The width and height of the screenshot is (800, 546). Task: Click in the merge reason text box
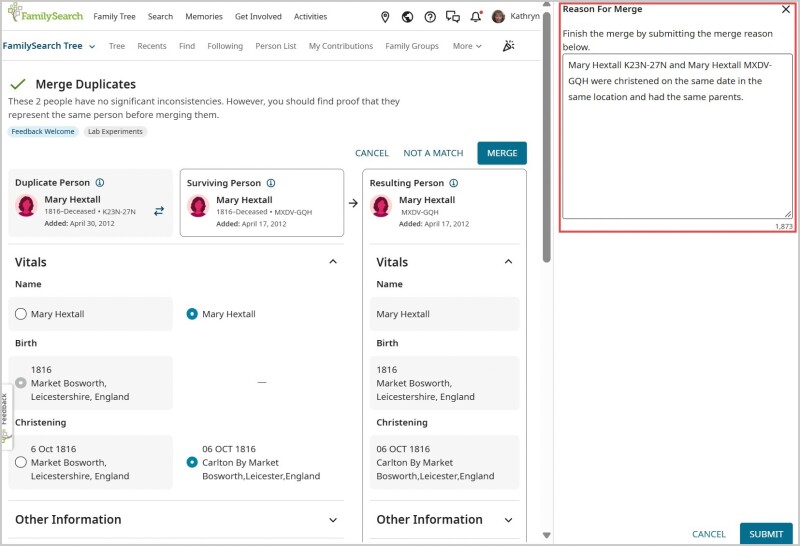677,136
